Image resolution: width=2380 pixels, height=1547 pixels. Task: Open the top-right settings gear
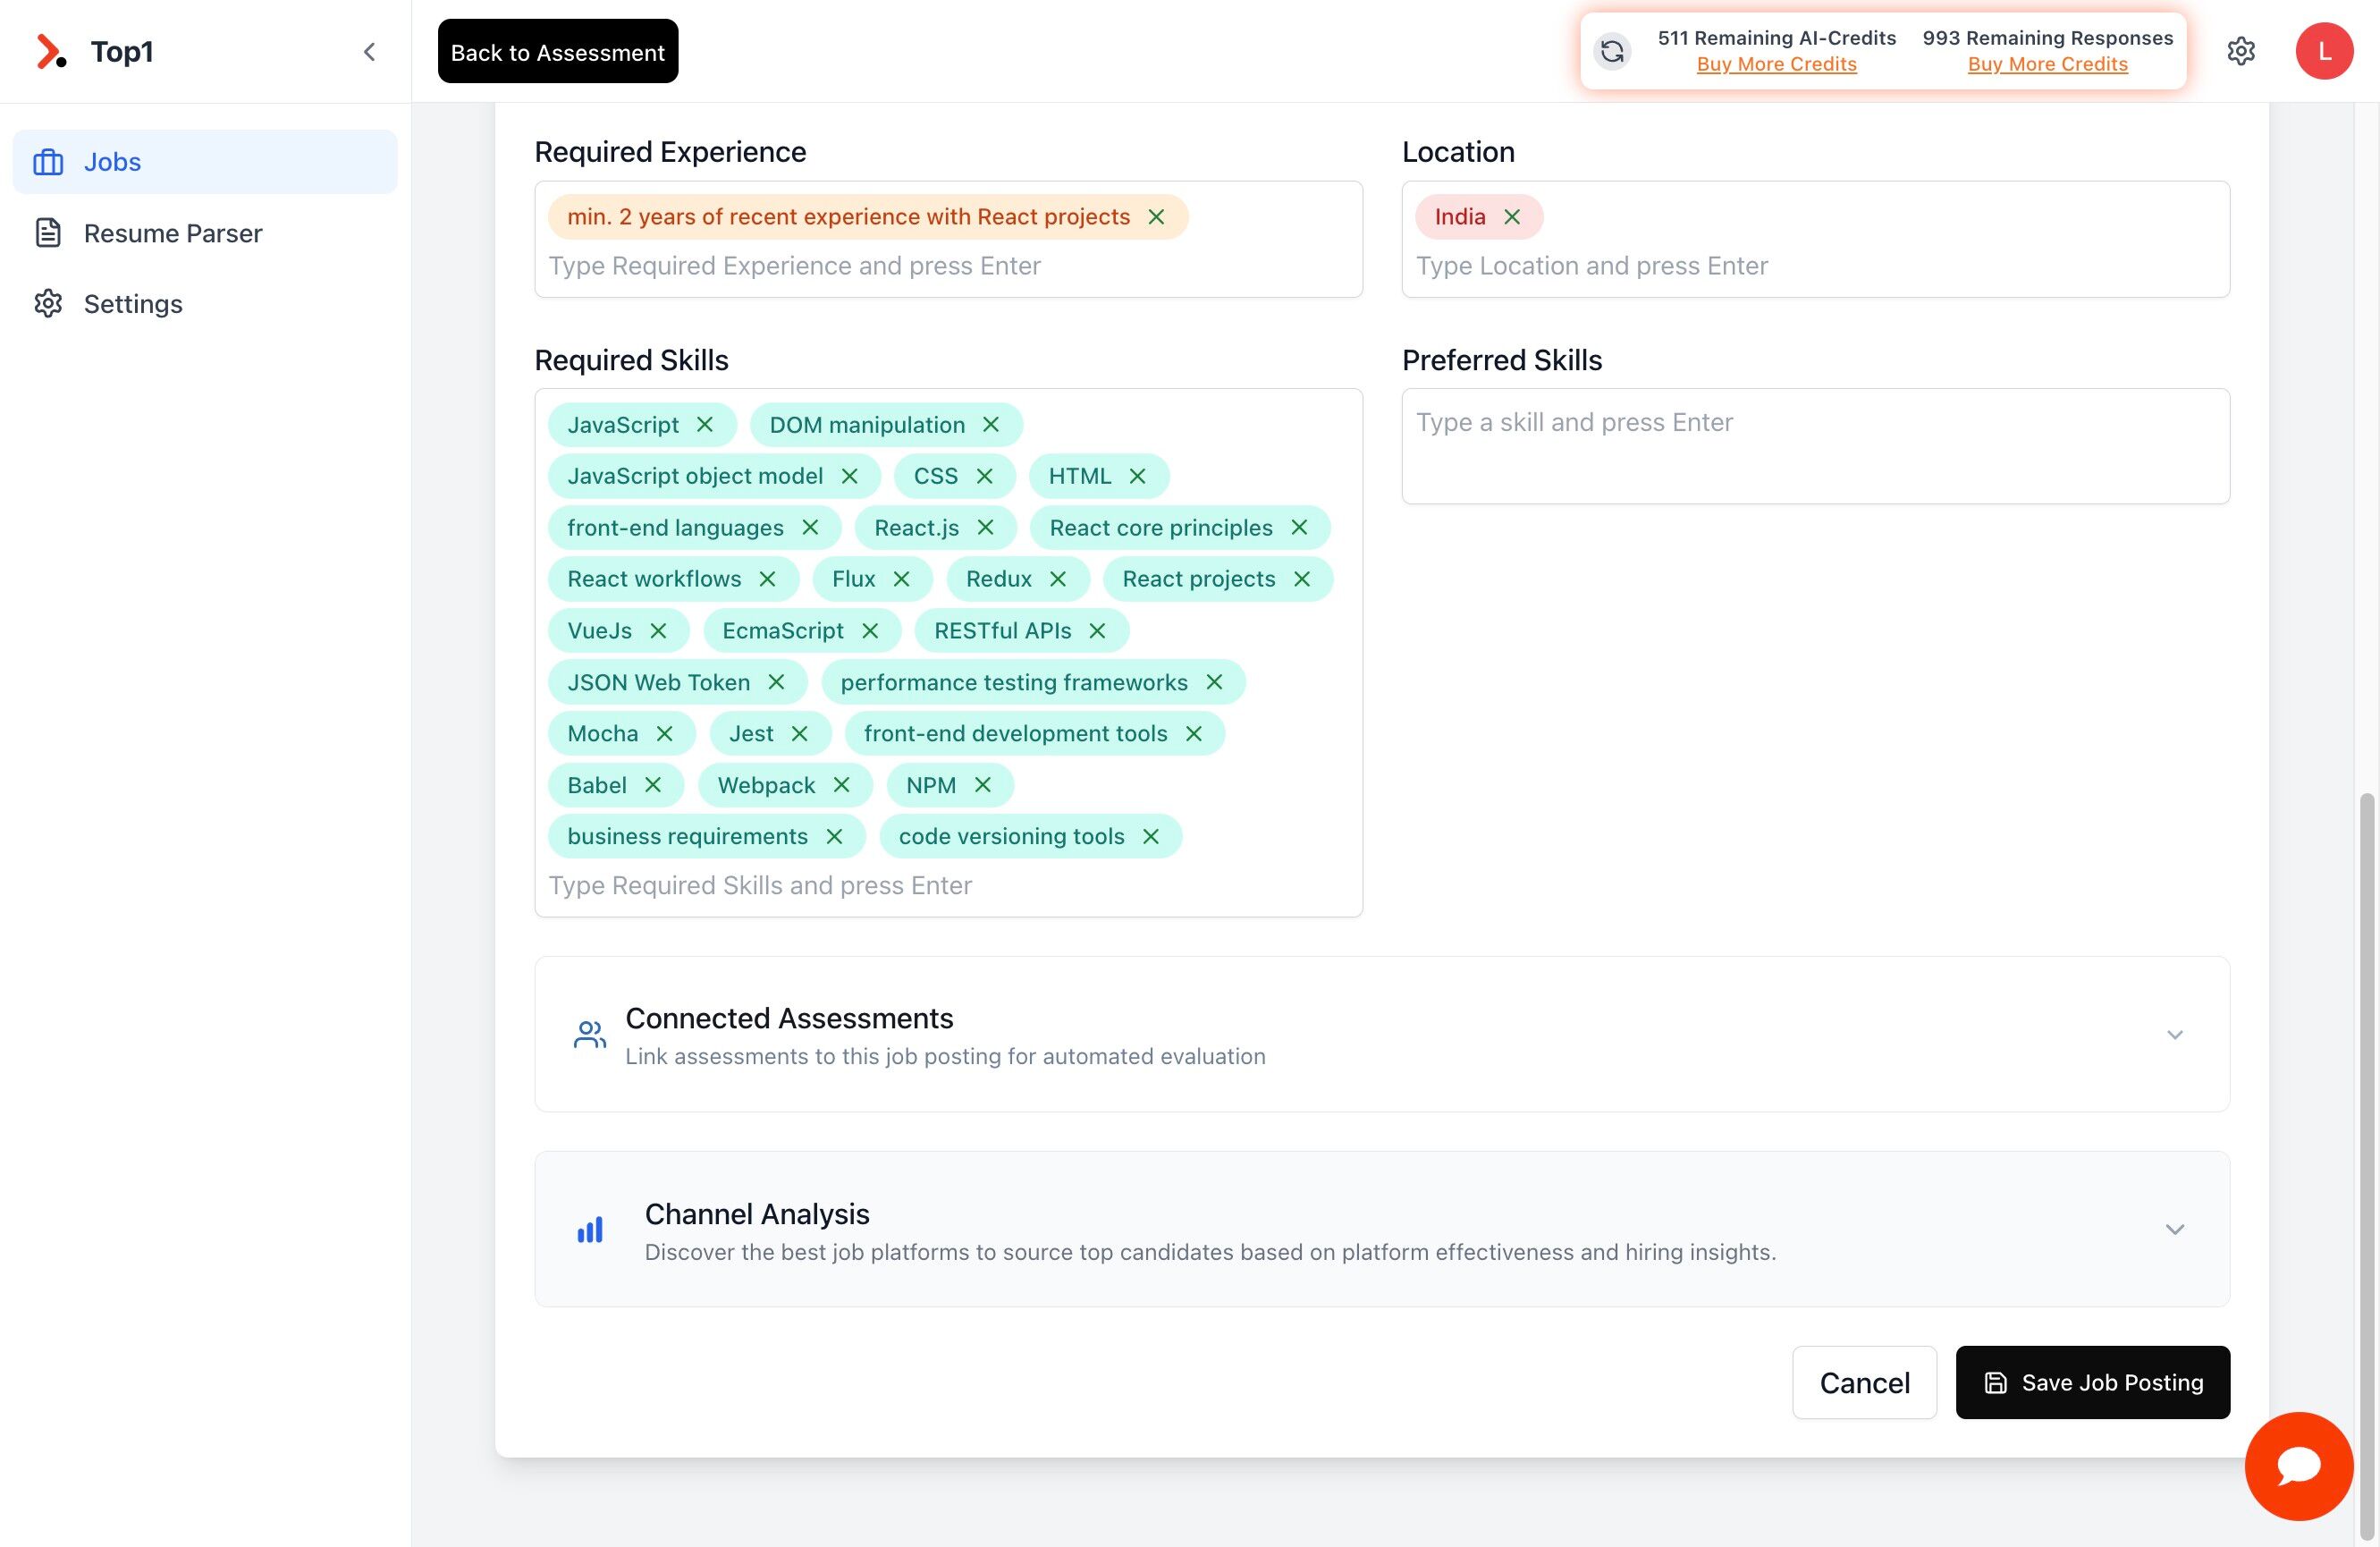click(2241, 51)
